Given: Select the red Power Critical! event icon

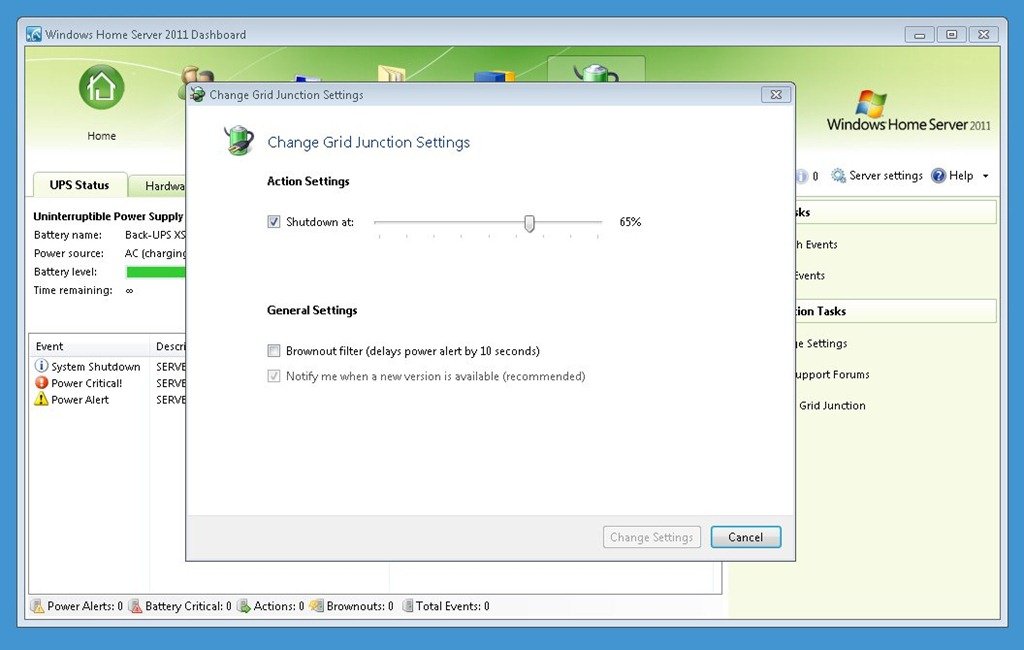Looking at the screenshot, I should [41, 383].
